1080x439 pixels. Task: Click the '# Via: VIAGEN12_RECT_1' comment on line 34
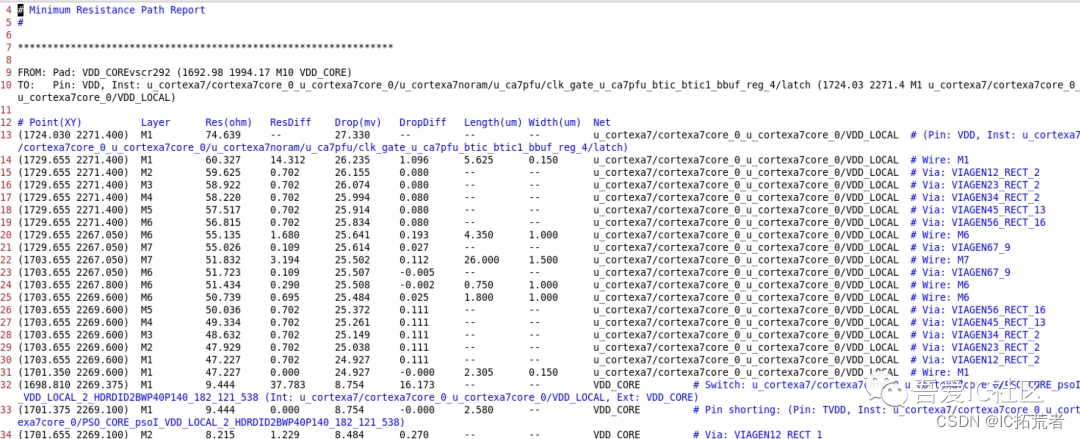click(x=758, y=433)
